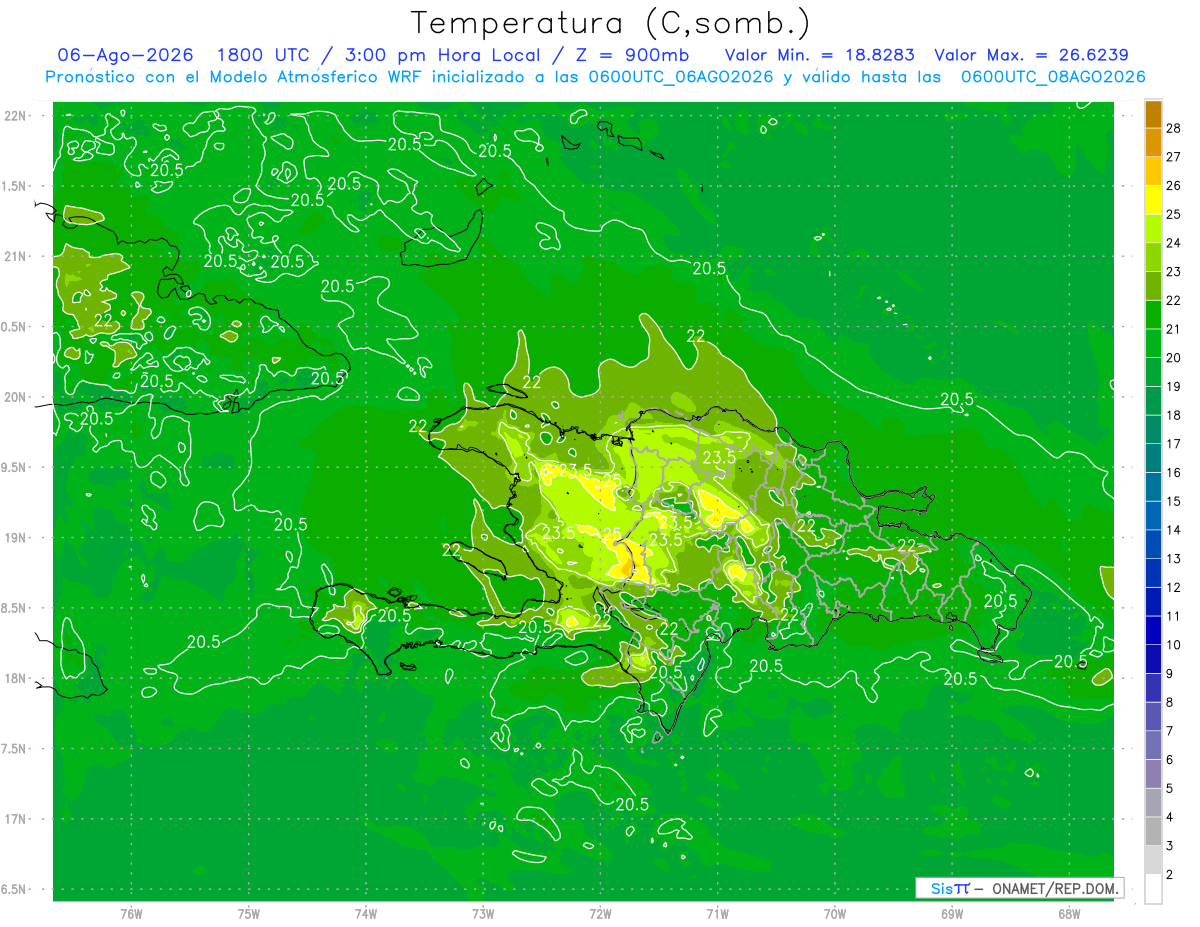1200x927 pixels.
Task: Click the SisTT - ONAMET/REP.DOM. logo box
Action: (x=1020, y=888)
